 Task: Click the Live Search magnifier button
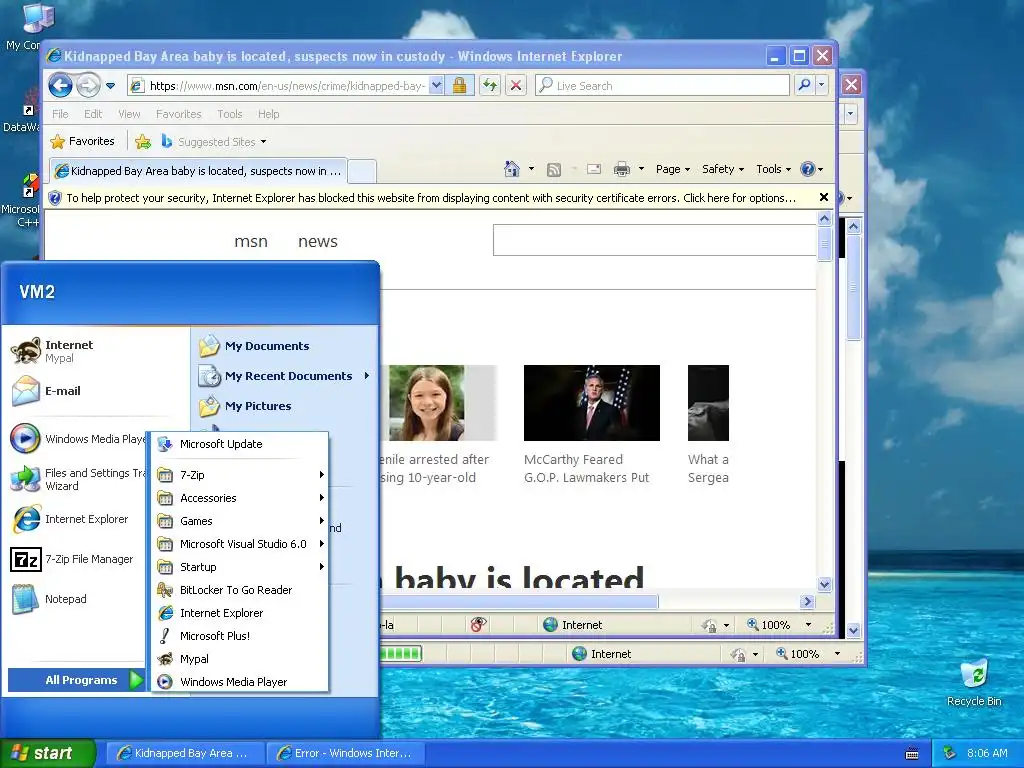pyautogui.click(x=805, y=85)
